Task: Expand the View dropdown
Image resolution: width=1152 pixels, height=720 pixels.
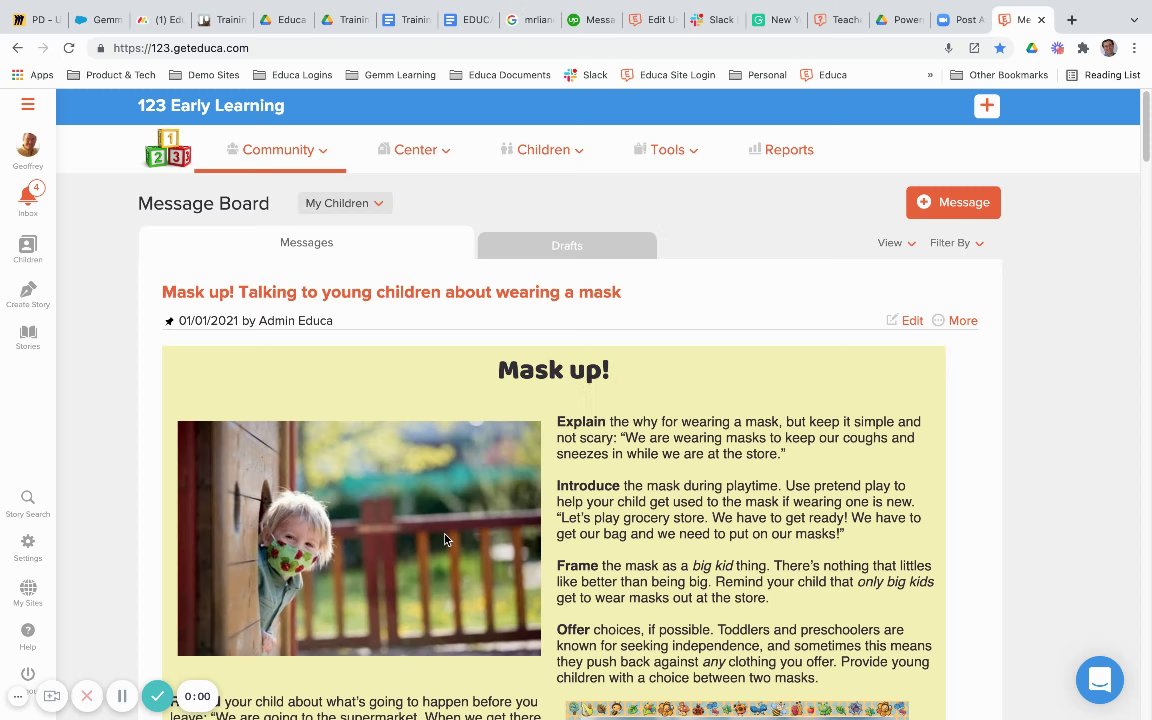Action: coord(896,243)
